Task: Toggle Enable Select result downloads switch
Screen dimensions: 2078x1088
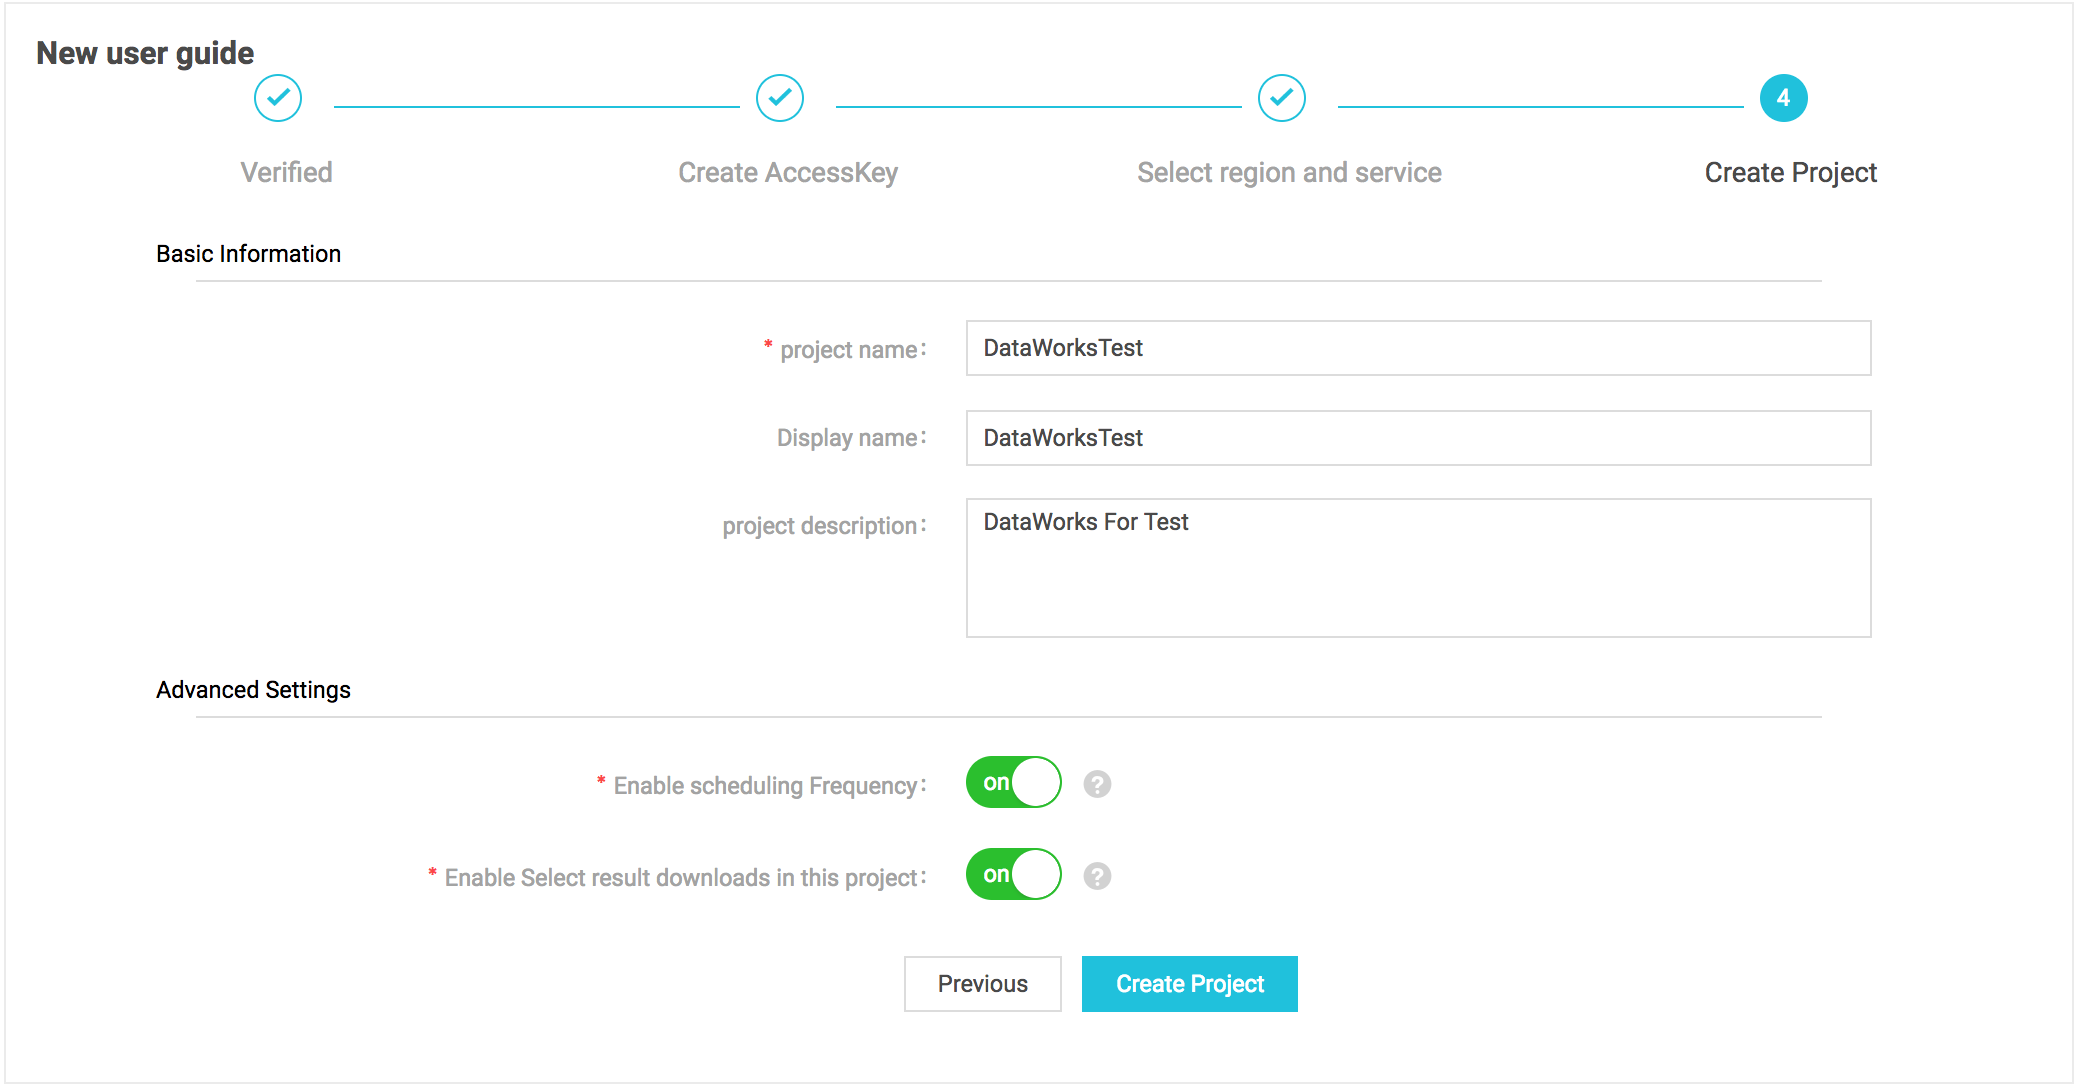Action: 1013,874
